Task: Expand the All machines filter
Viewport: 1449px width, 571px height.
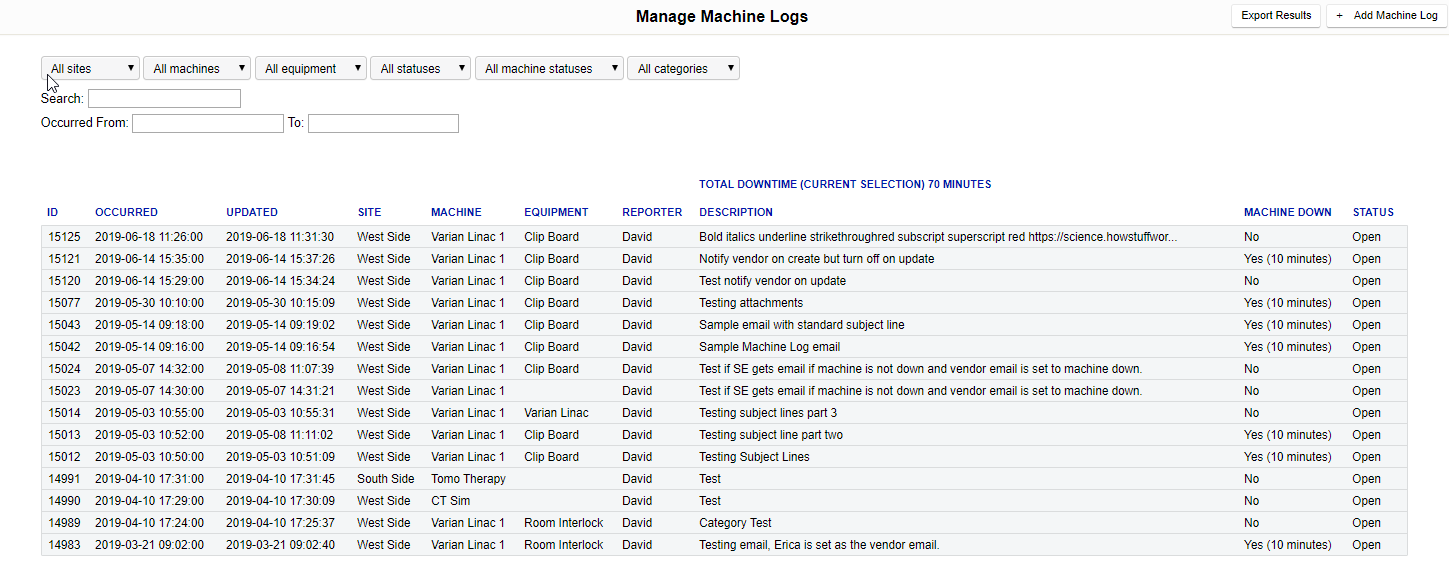Action: [197, 69]
